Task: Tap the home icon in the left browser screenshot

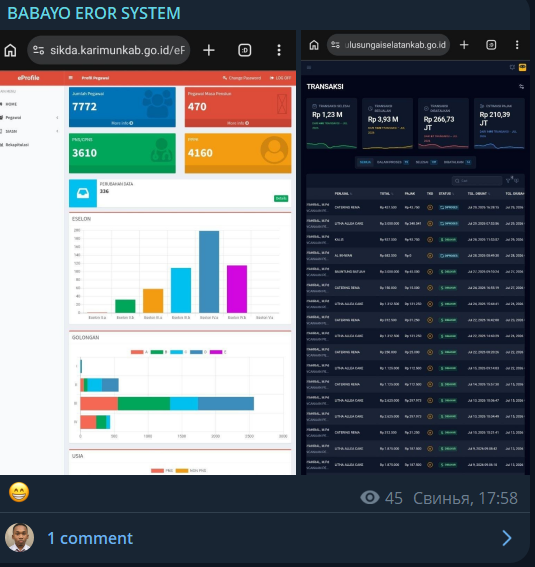Action: pyautogui.click(x=10, y=50)
